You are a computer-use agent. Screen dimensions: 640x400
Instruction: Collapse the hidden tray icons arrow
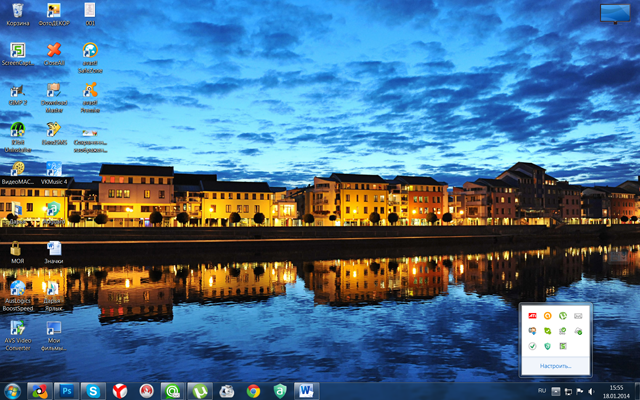556,391
